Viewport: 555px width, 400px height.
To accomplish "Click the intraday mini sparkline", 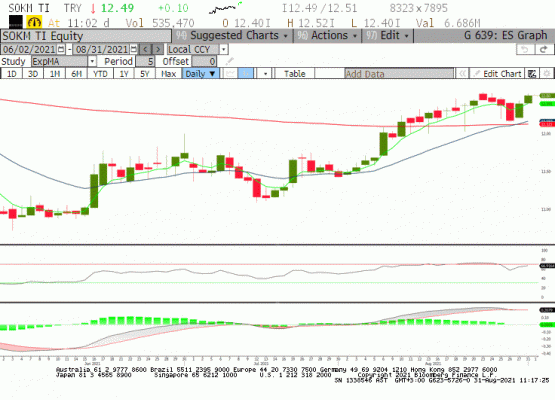I will pyautogui.click(x=225, y=8).
